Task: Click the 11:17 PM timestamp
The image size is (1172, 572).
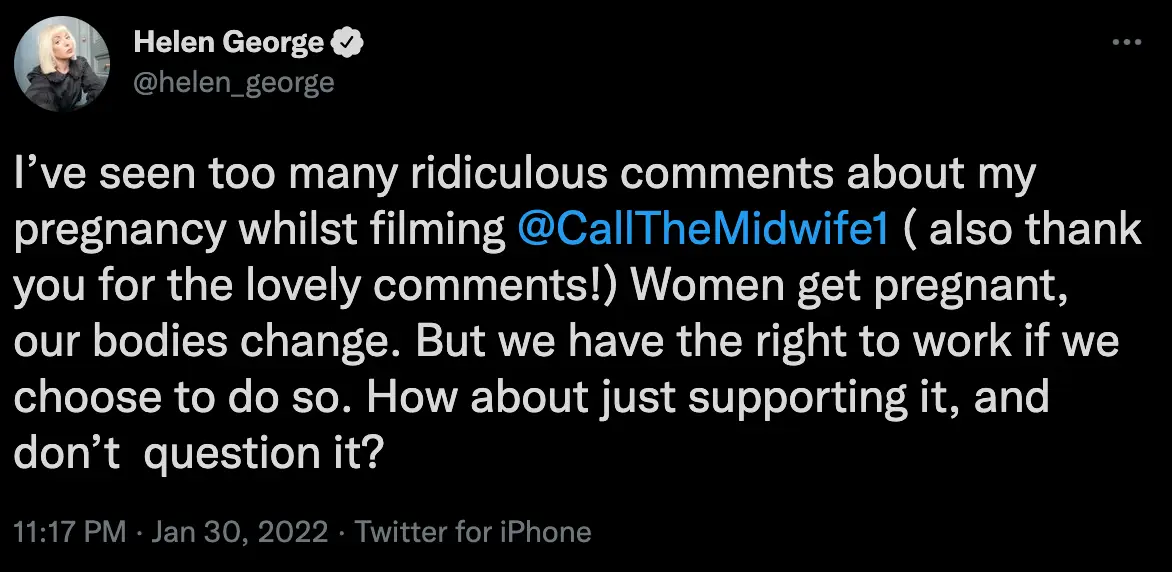Action: pyautogui.click(x=69, y=532)
